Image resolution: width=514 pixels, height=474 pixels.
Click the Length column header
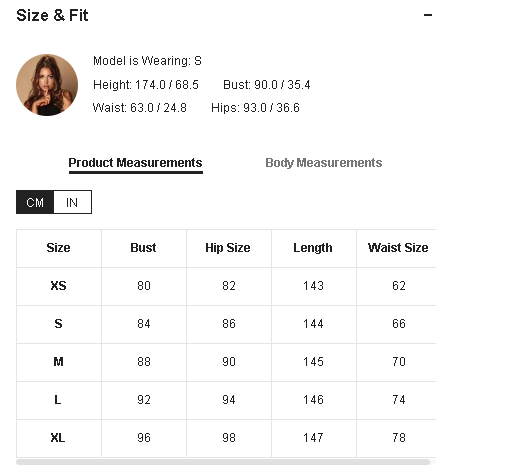pyautogui.click(x=313, y=248)
